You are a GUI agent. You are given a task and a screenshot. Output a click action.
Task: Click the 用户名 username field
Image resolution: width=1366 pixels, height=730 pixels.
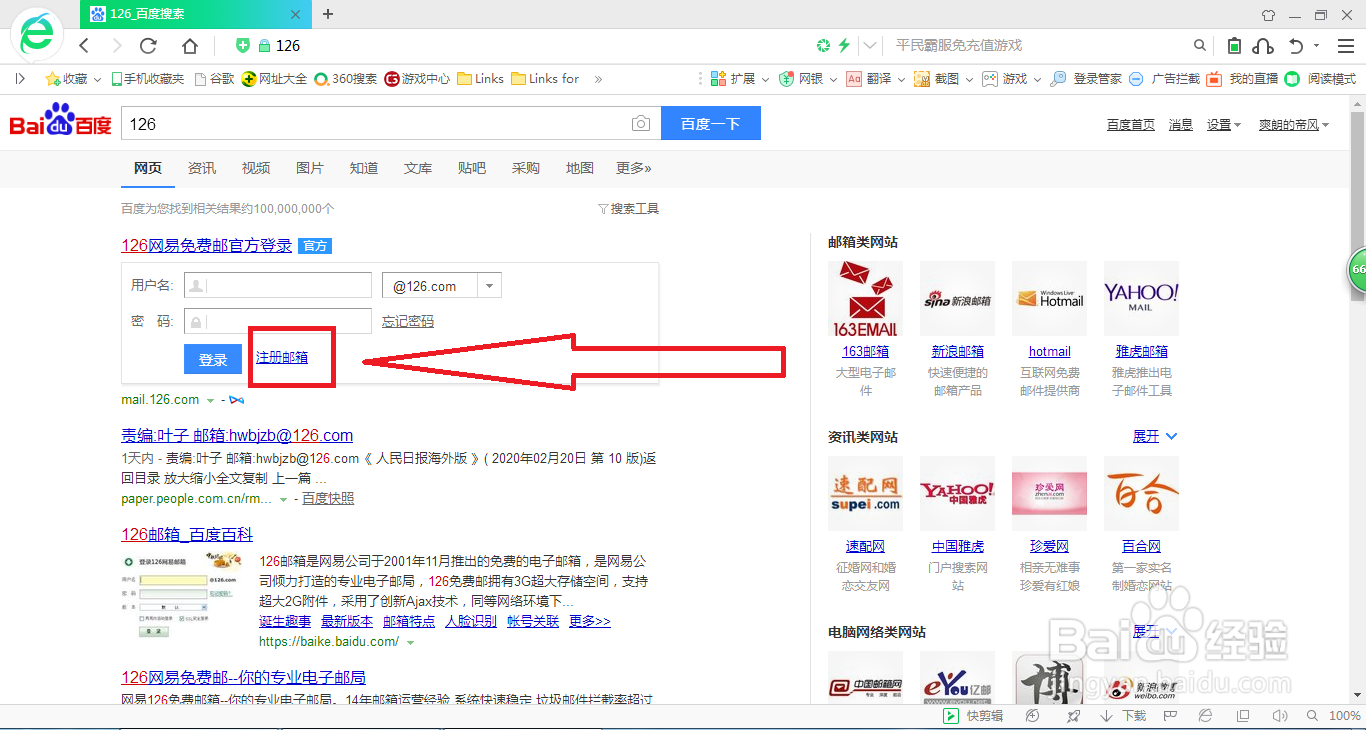[x=277, y=285]
